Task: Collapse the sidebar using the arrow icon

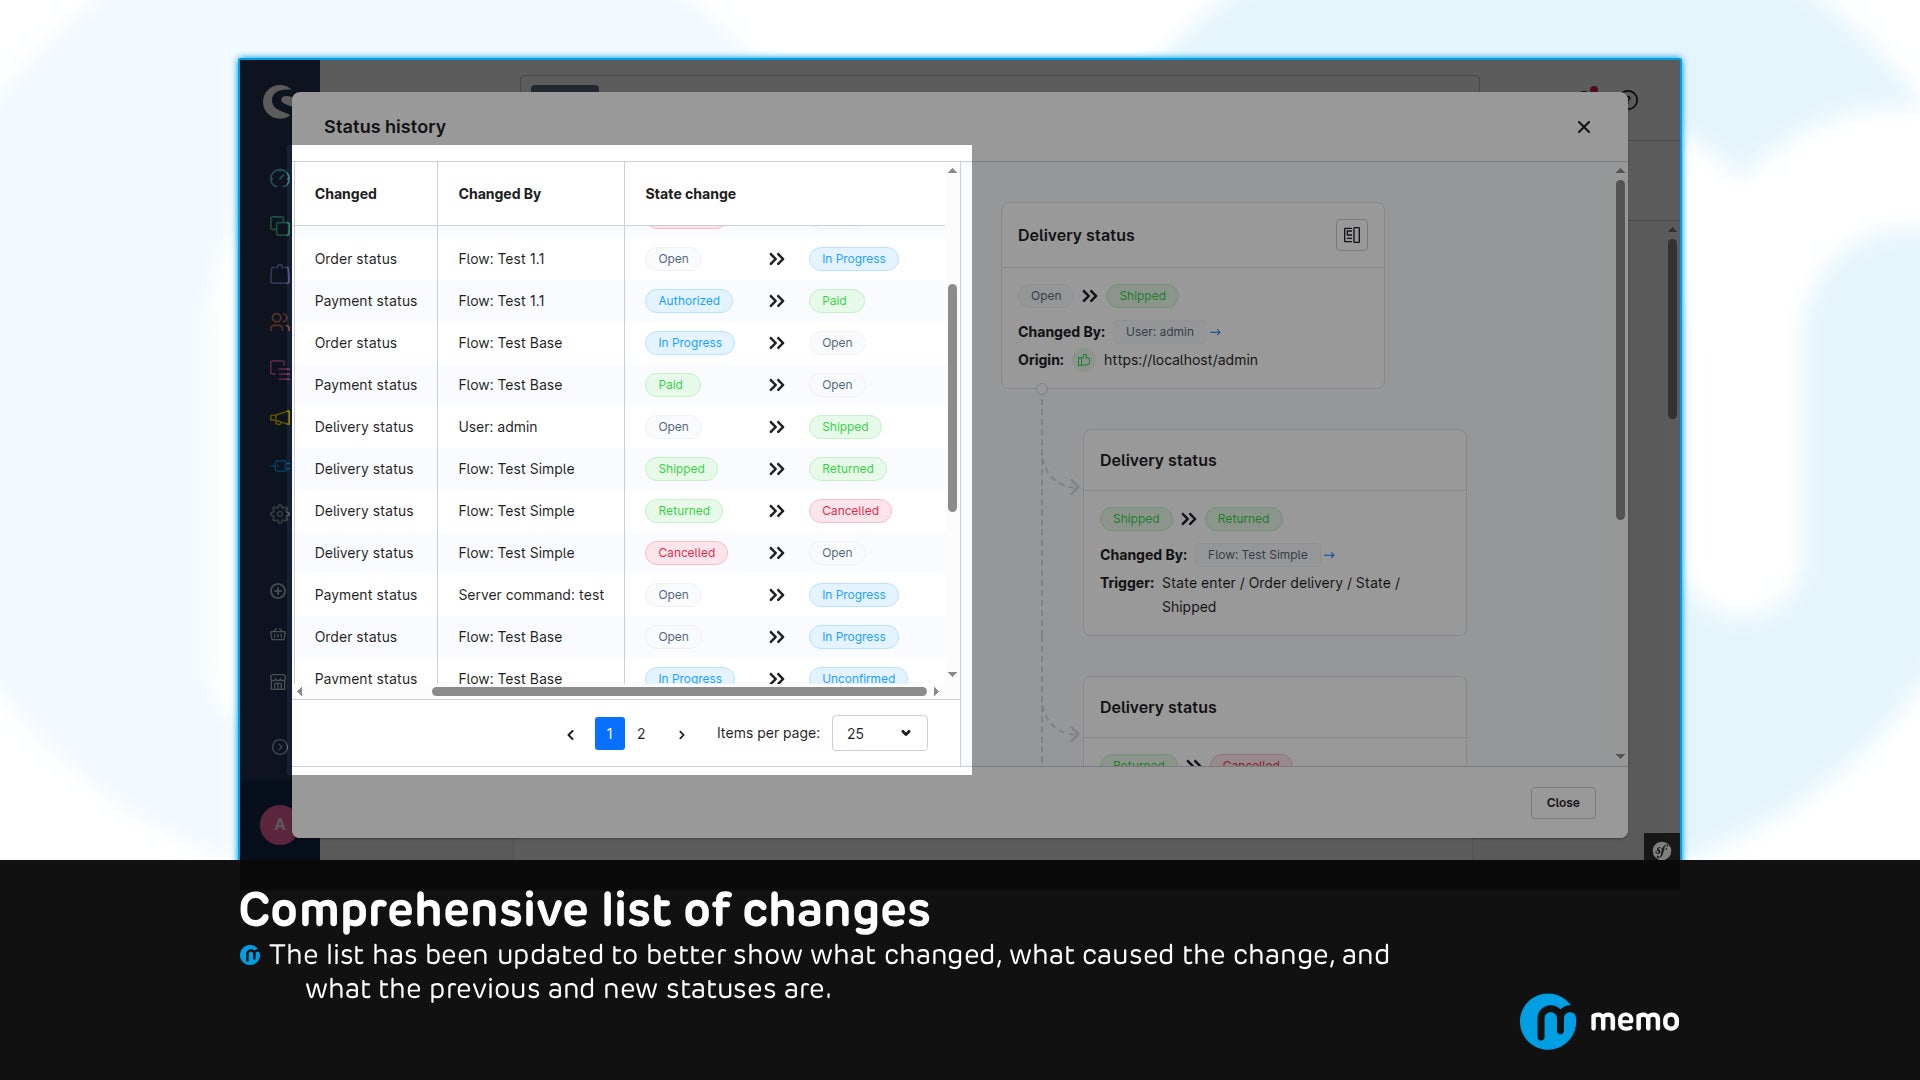Action: [x=280, y=747]
